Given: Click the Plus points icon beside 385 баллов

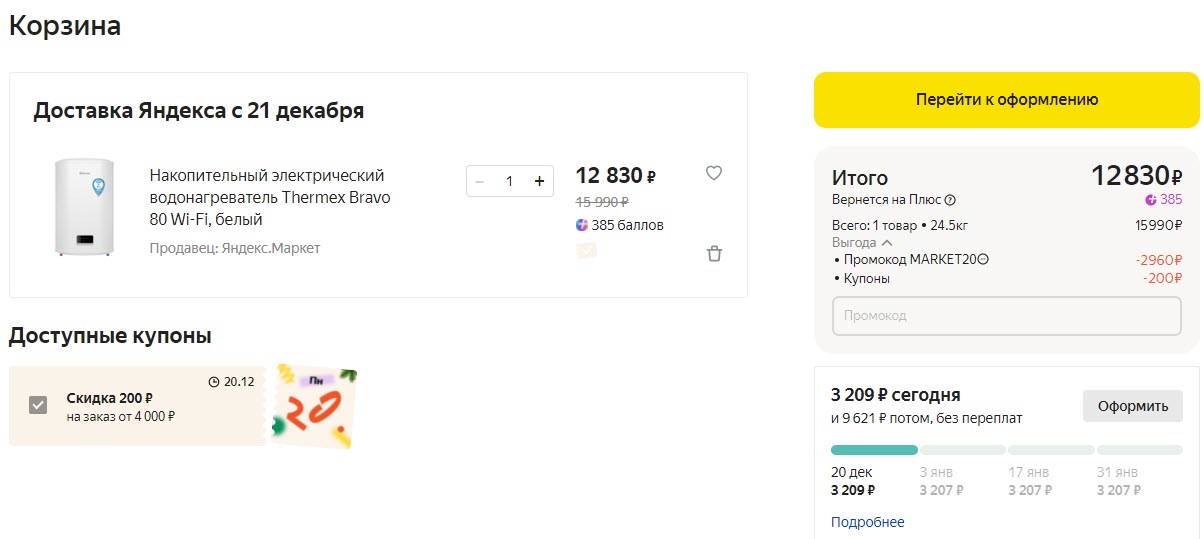Looking at the screenshot, I should 582,225.
